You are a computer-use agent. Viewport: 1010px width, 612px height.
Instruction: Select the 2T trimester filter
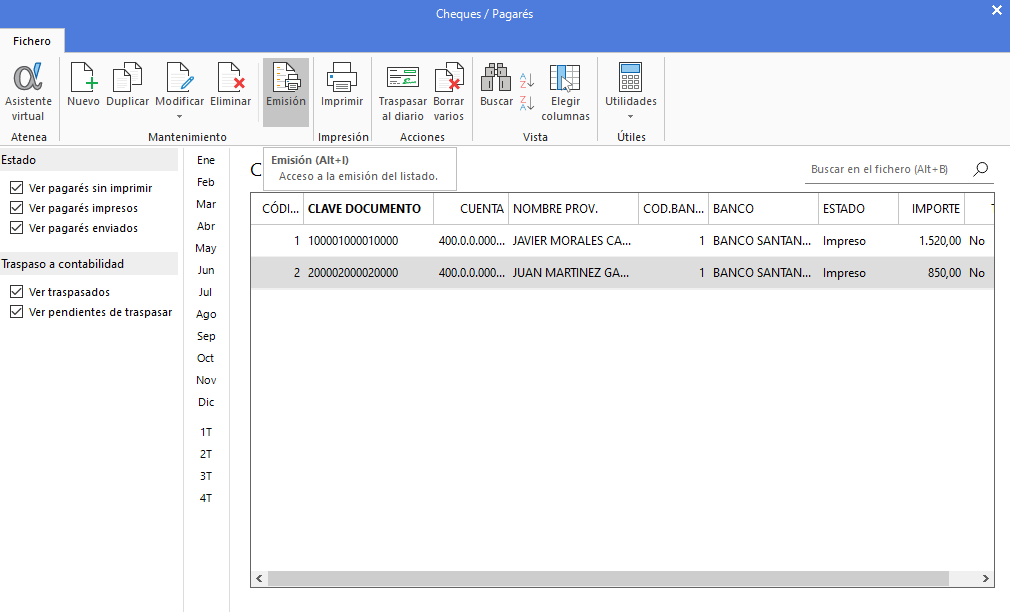[x=204, y=454]
